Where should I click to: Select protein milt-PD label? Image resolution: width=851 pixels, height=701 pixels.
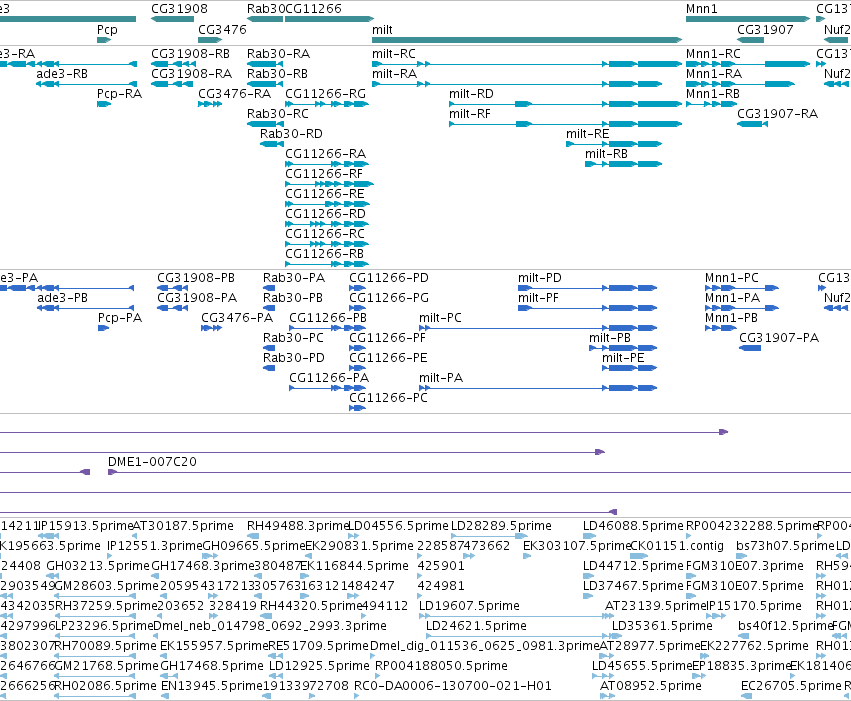pos(539,278)
